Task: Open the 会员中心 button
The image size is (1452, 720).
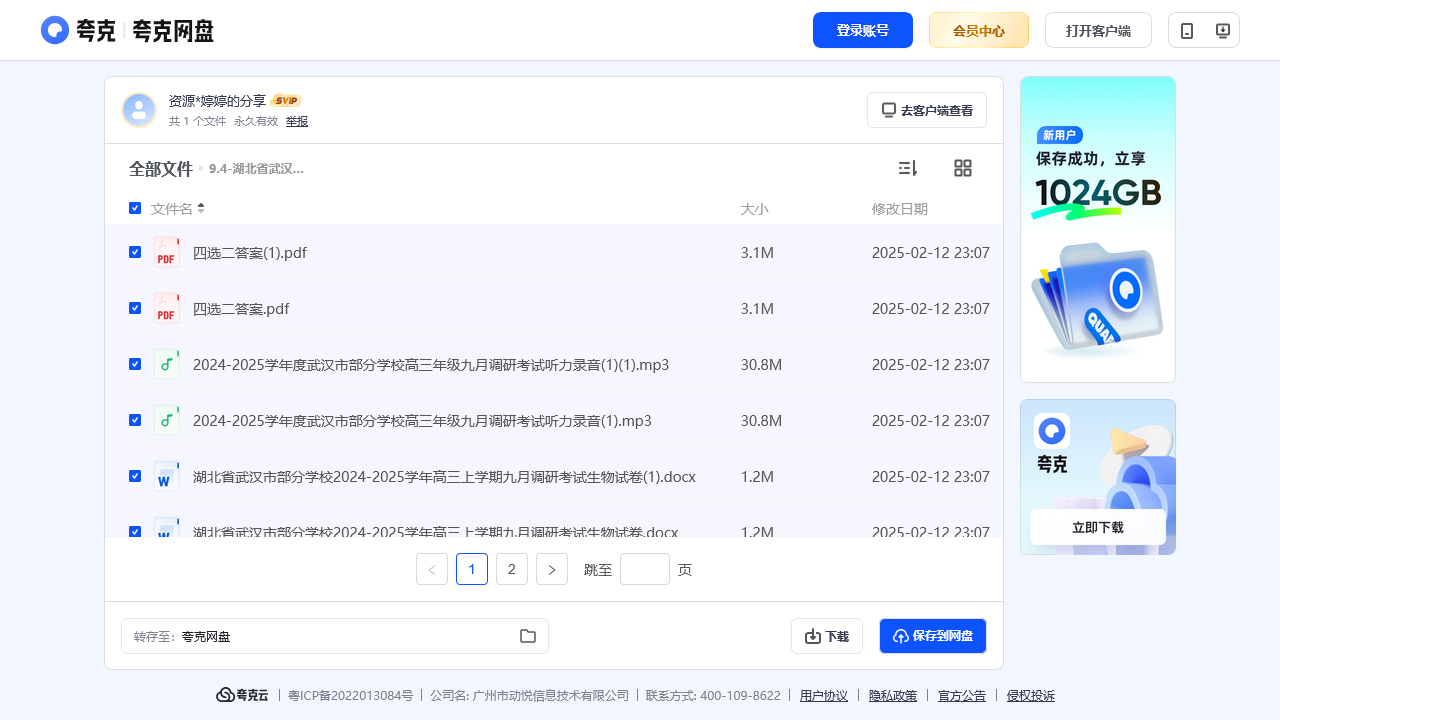Action: point(979,30)
